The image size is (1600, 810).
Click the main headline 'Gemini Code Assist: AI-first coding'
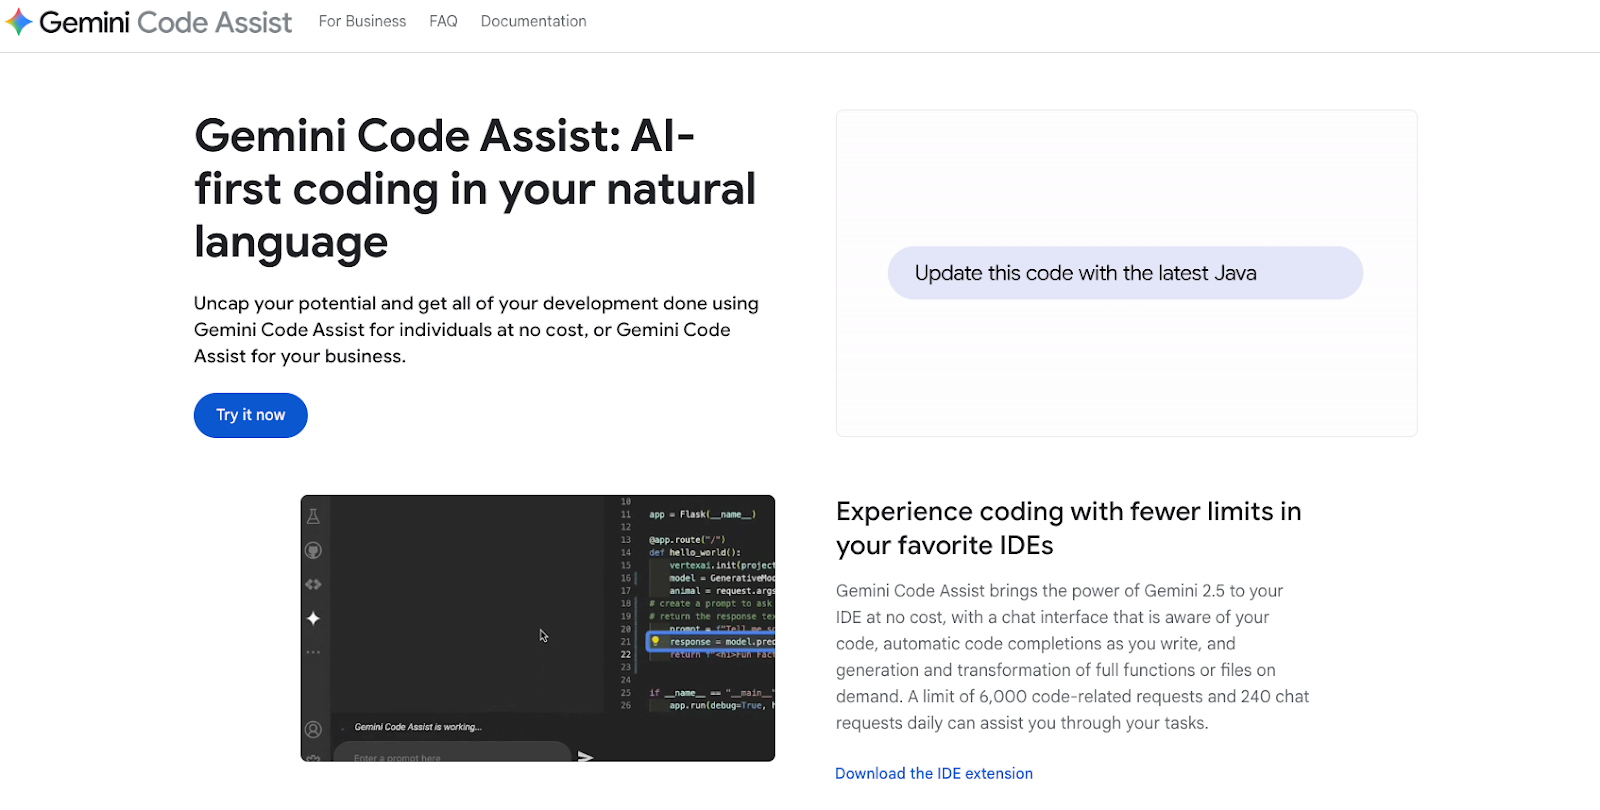[475, 189]
